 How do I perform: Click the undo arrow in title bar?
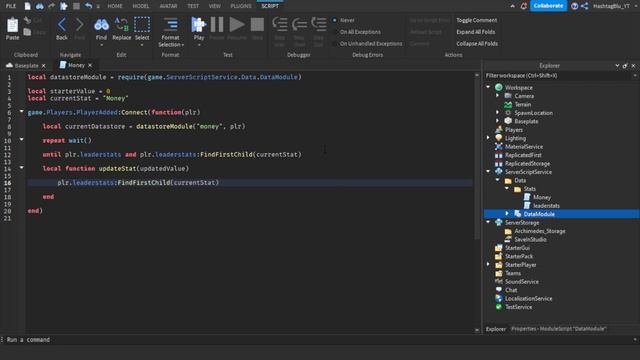[x=89, y=6]
